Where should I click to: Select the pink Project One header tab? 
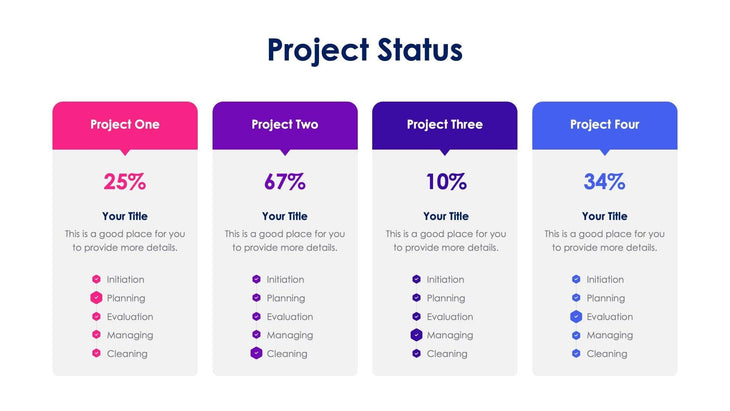tap(125, 125)
